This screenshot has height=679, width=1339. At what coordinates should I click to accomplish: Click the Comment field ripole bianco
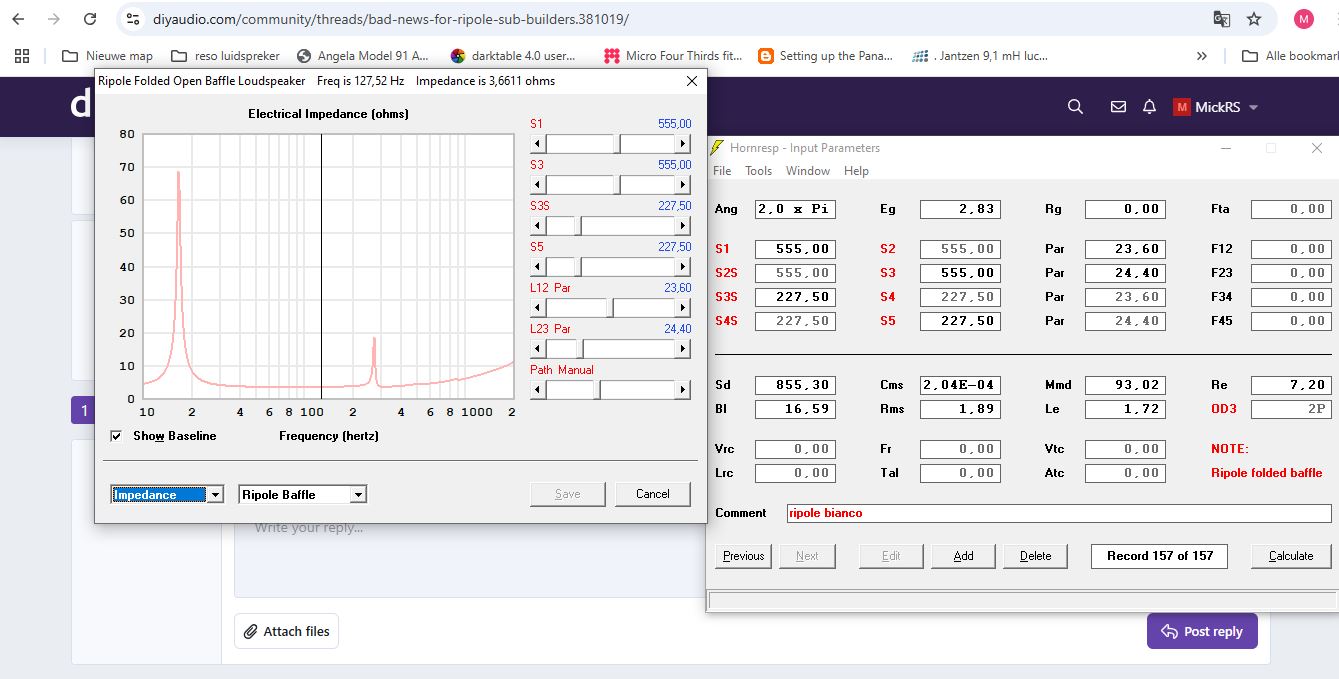coord(1059,513)
